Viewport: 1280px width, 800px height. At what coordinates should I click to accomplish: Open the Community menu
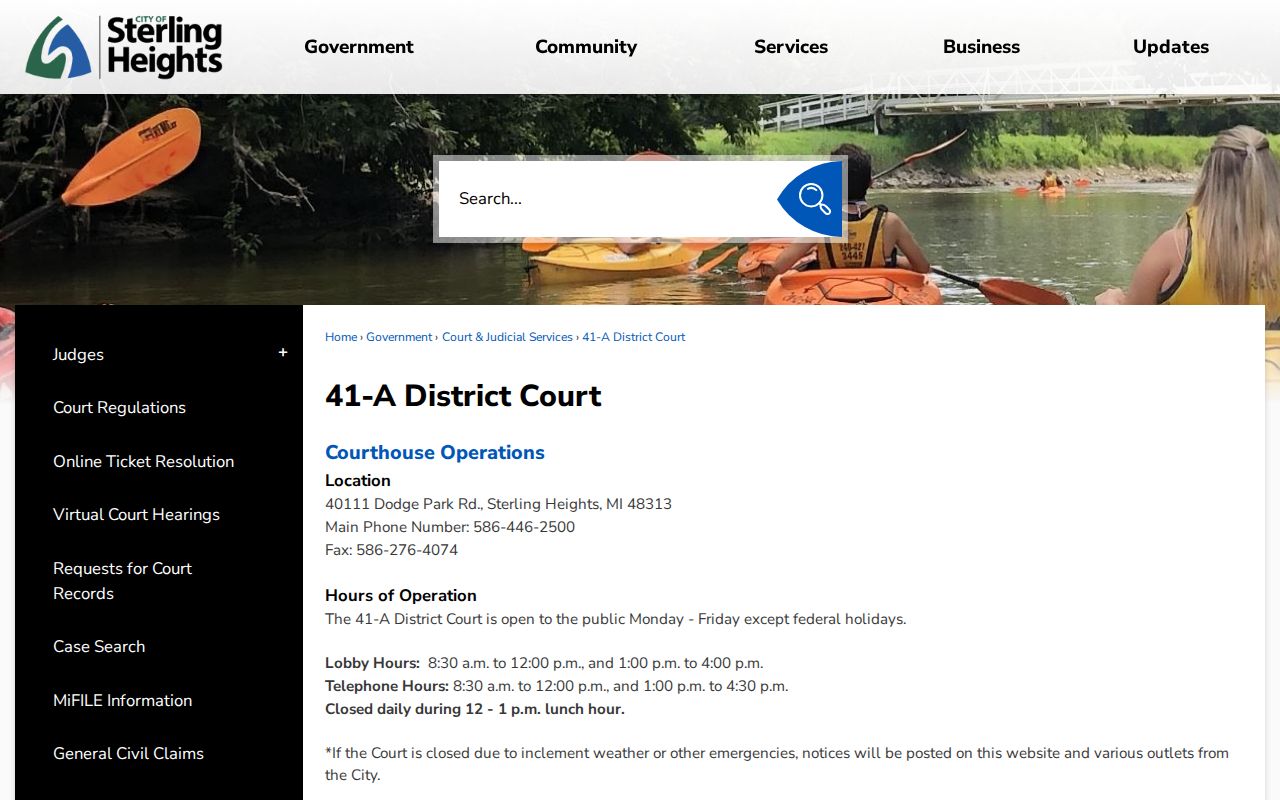(x=586, y=47)
